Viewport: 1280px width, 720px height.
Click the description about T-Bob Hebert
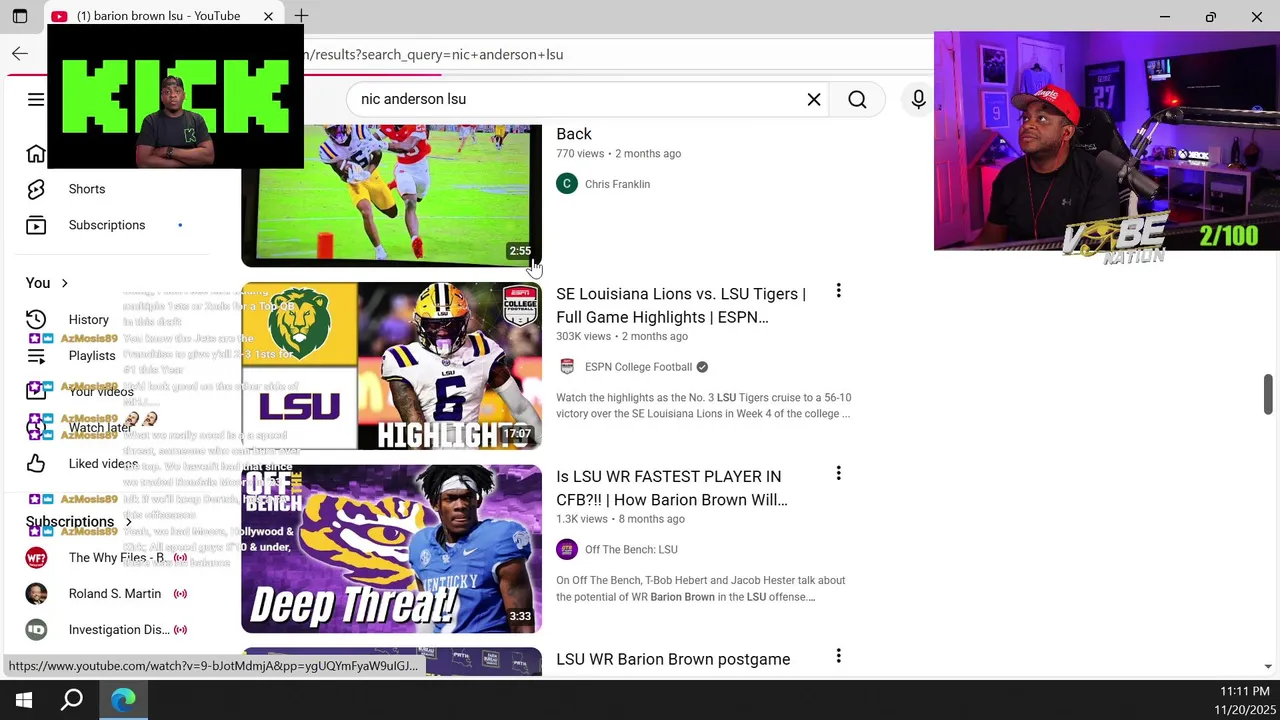(701, 588)
